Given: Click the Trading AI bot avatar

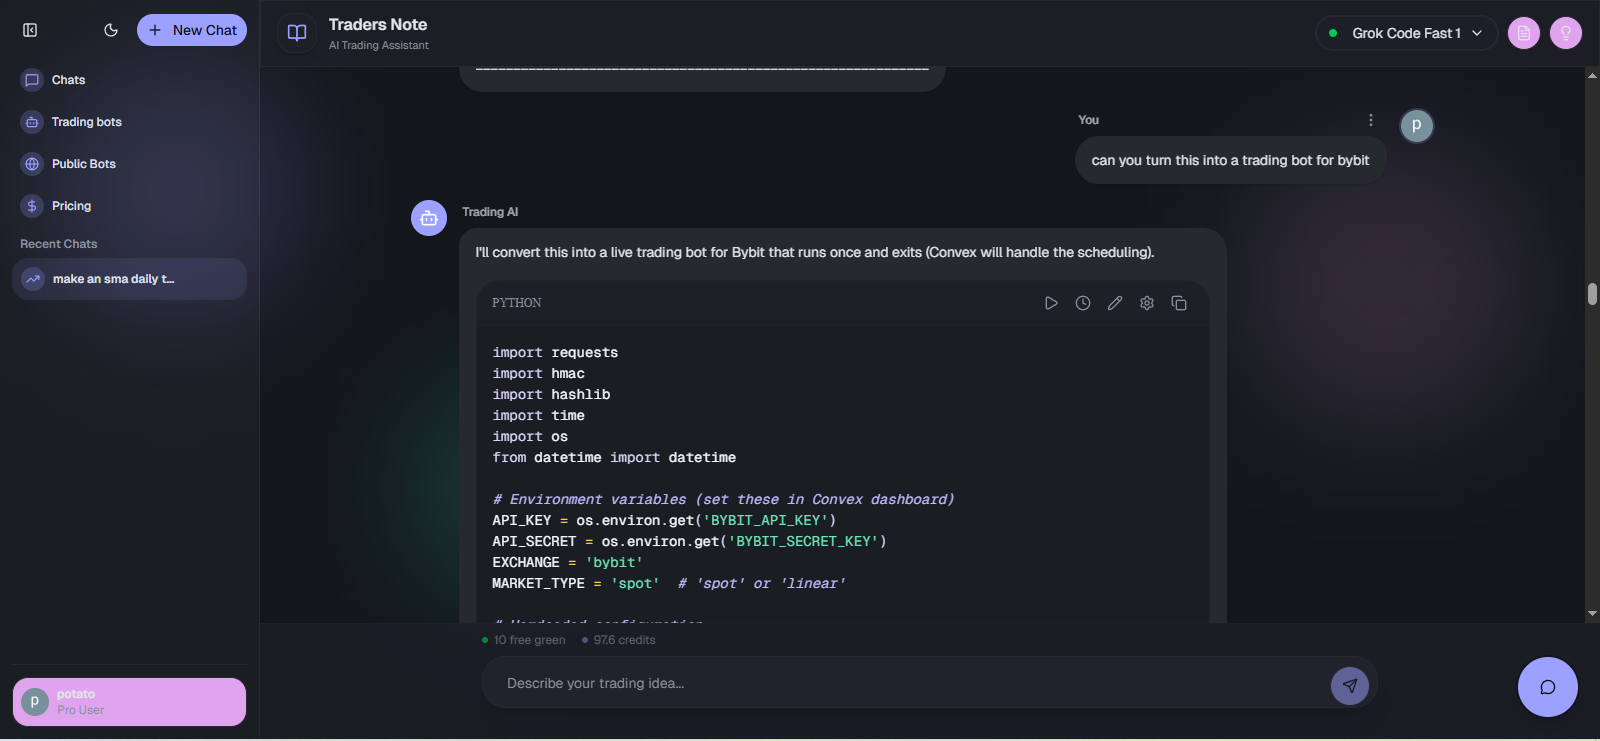Looking at the screenshot, I should tap(429, 218).
